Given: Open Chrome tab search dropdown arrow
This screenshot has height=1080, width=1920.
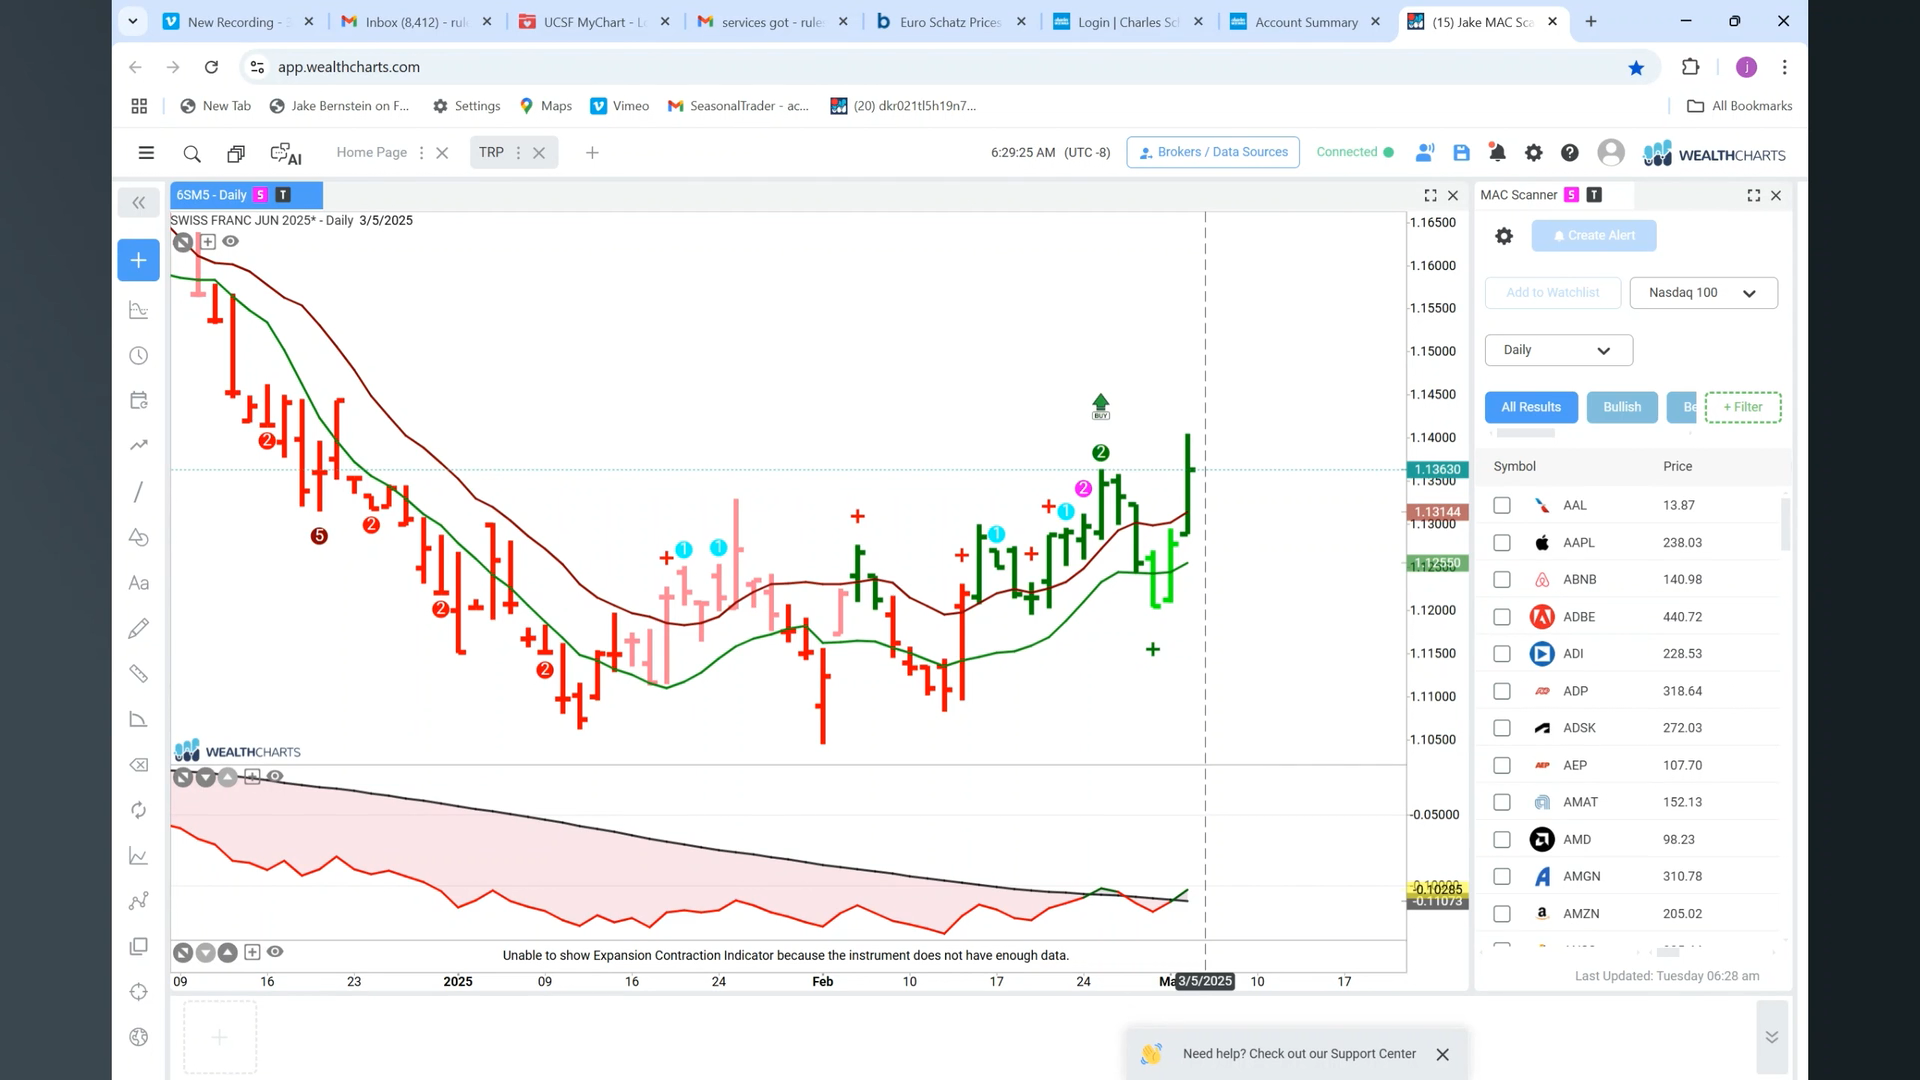Looking at the screenshot, I should coord(132,21).
